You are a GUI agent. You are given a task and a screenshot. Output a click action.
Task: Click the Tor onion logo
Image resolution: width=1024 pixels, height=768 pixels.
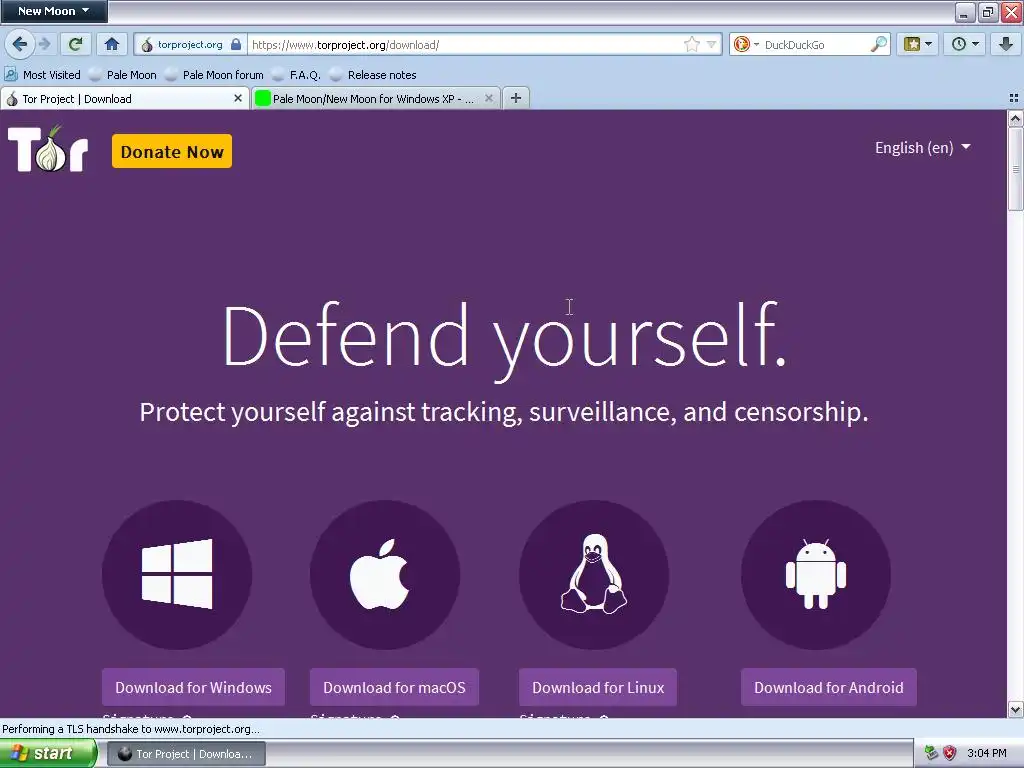[x=48, y=149]
